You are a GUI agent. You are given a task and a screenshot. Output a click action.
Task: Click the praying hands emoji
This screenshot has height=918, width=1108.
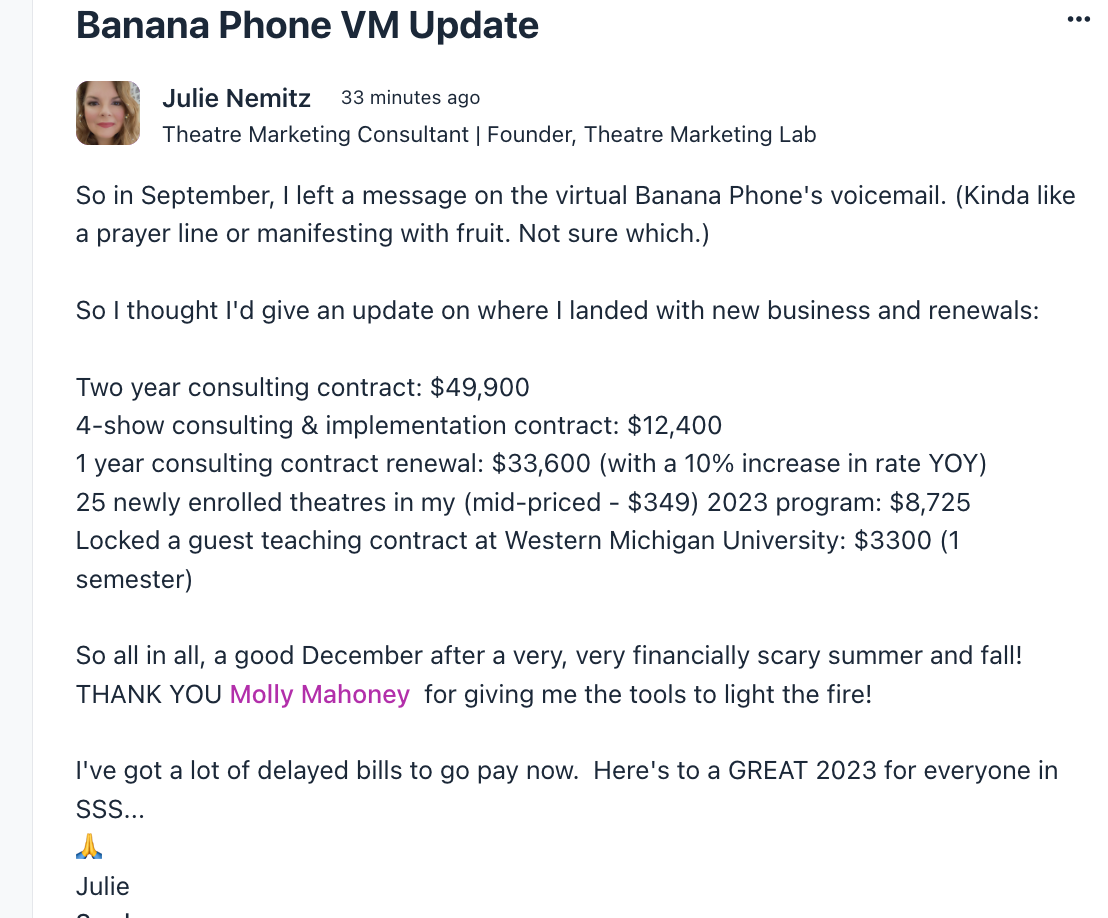click(x=89, y=849)
